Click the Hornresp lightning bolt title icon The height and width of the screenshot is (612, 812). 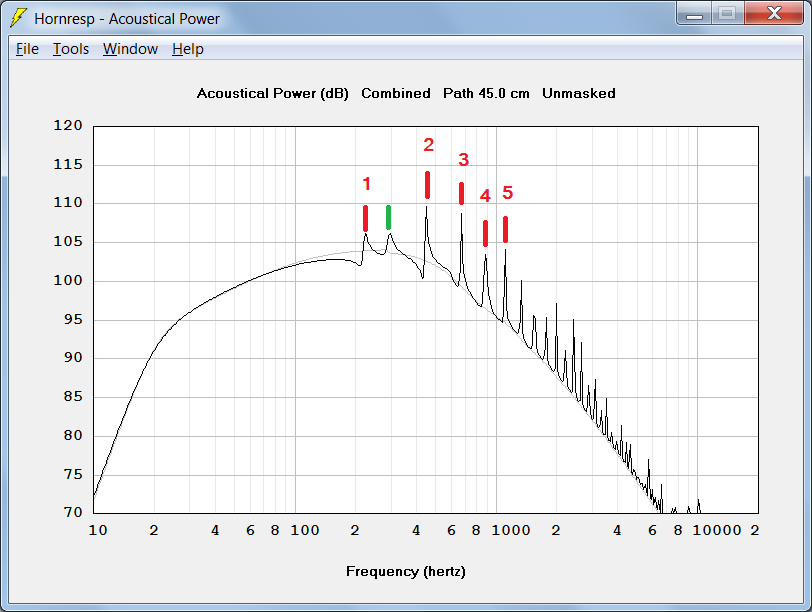(x=19, y=18)
